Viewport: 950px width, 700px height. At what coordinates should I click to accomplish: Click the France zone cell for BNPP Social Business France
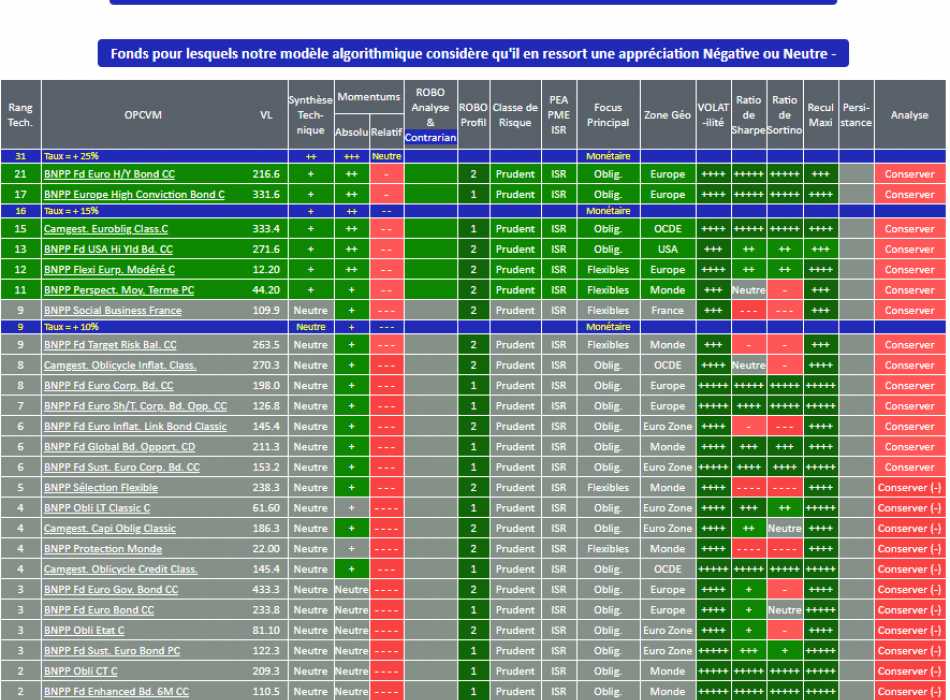[x=667, y=310]
